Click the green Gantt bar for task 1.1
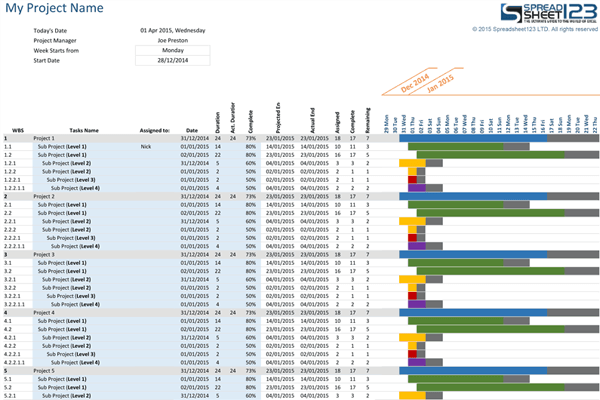 456,146
